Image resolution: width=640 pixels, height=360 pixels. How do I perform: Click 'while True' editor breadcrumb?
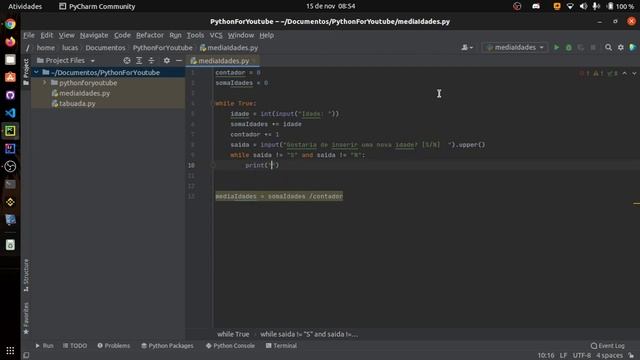pos(233,334)
